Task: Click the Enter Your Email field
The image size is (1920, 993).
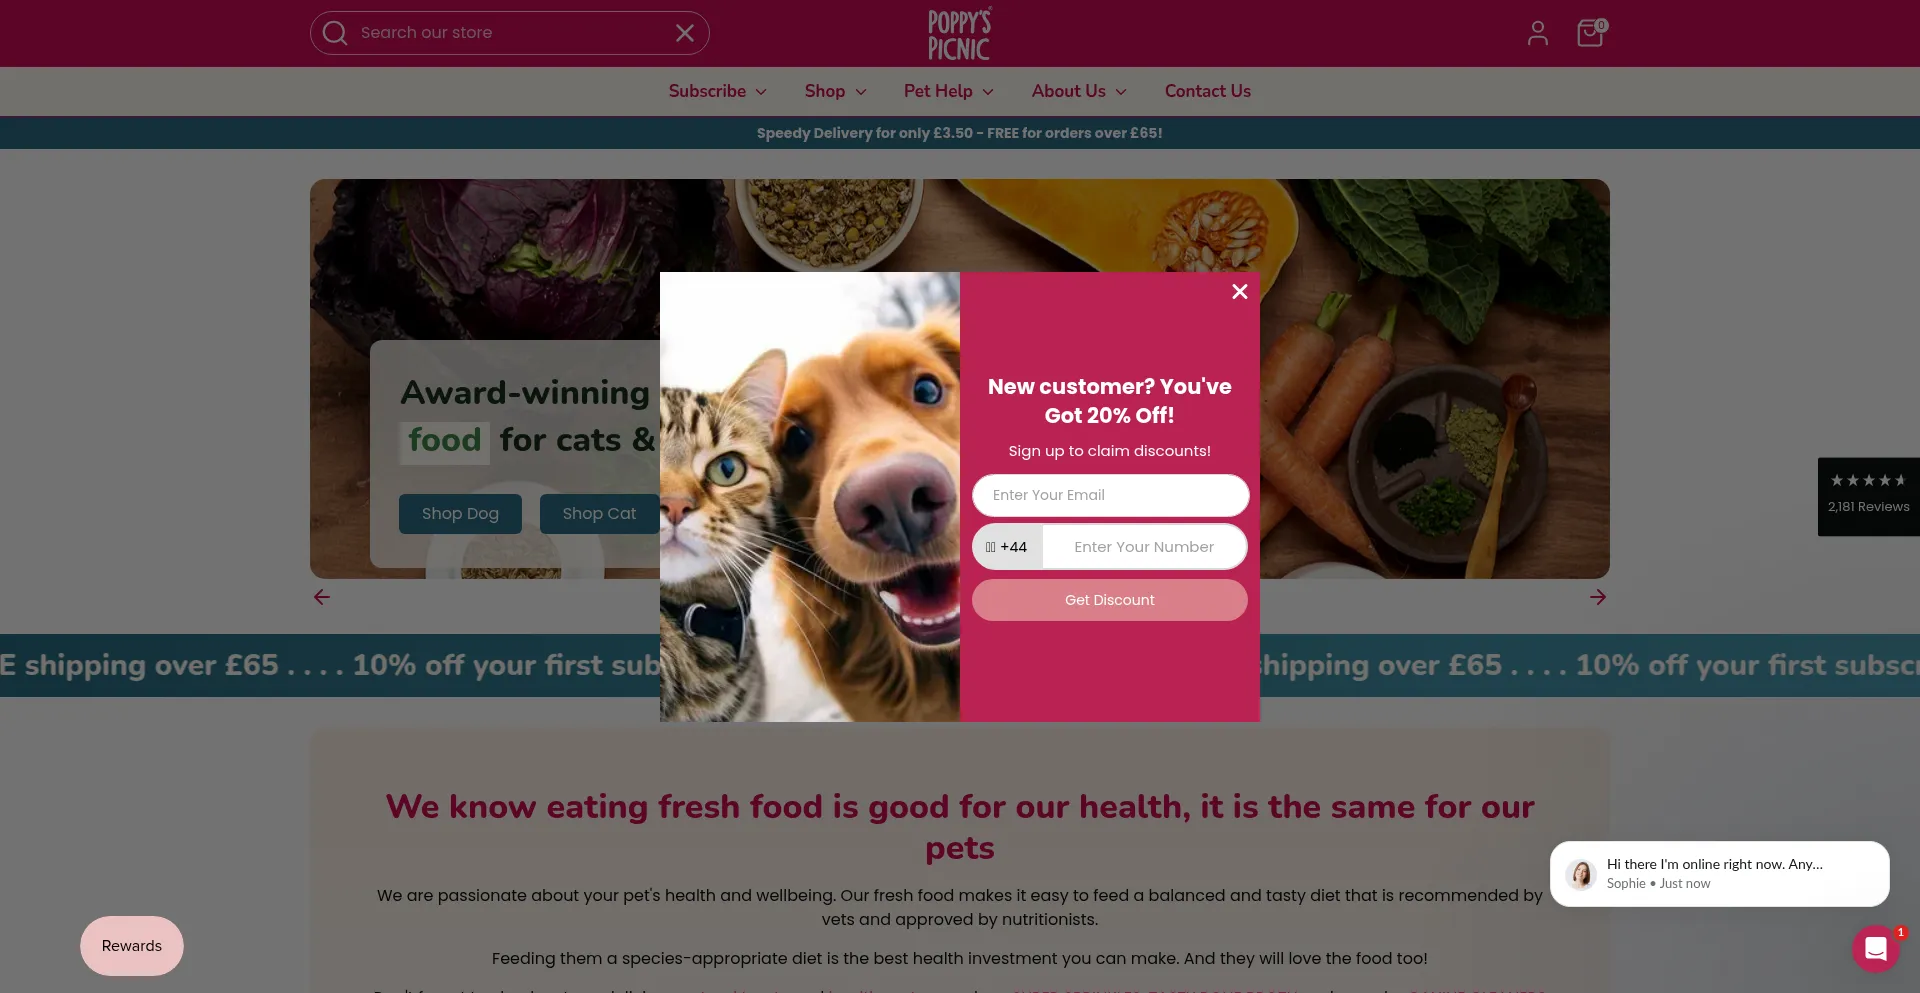Action: (x=1110, y=495)
